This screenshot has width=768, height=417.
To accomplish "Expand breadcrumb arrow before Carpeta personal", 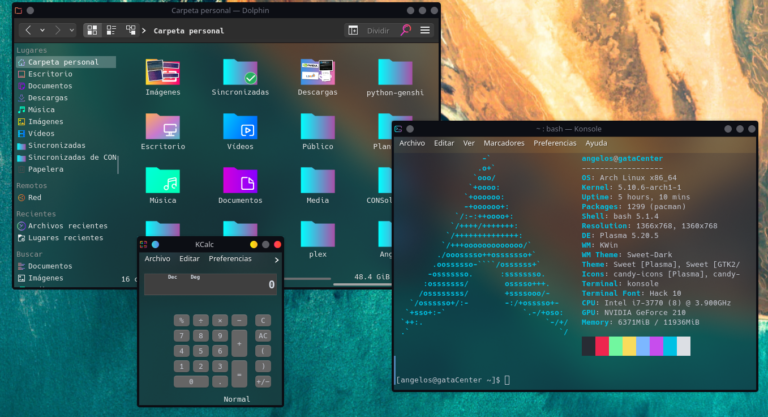I will (144, 31).
